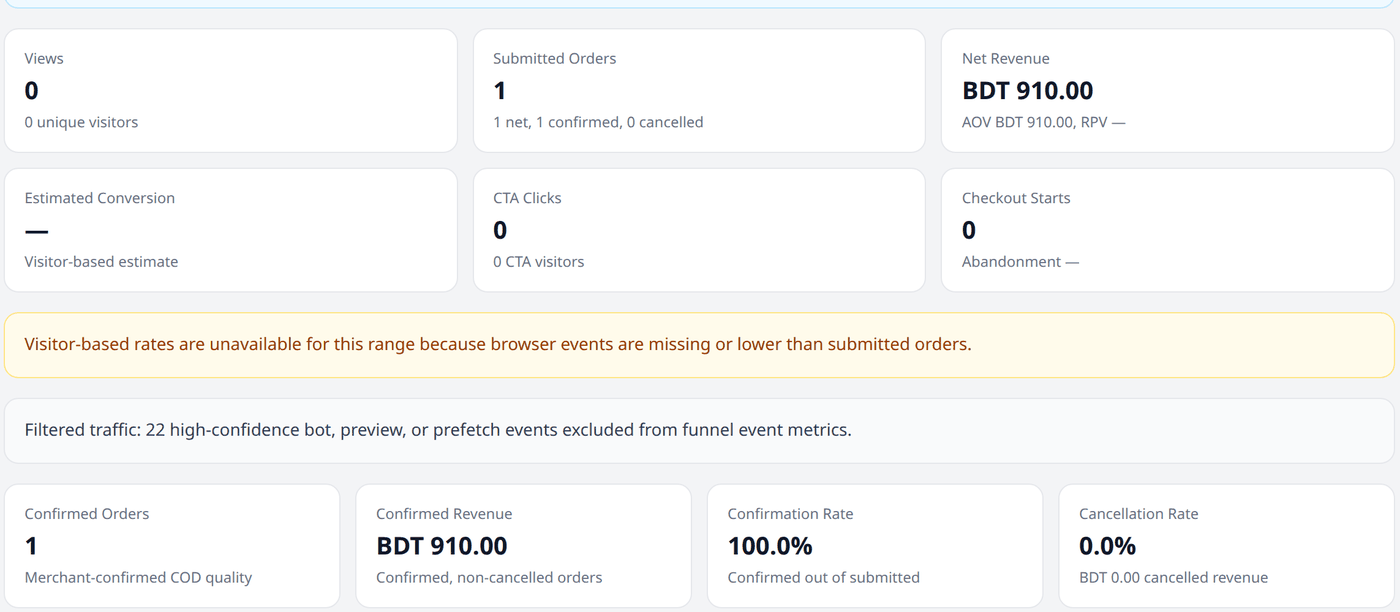Click the Confirmed Revenue BDT 910.00 value

pos(441,546)
